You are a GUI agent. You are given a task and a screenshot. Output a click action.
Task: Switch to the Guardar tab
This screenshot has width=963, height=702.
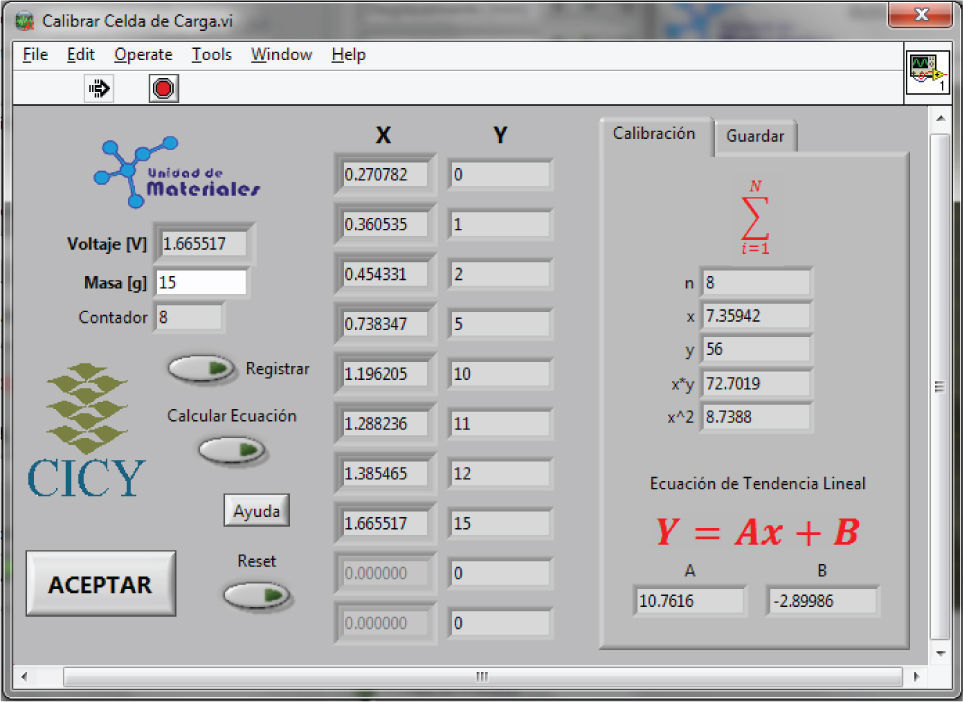pyautogui.click(x=755, y=137)
